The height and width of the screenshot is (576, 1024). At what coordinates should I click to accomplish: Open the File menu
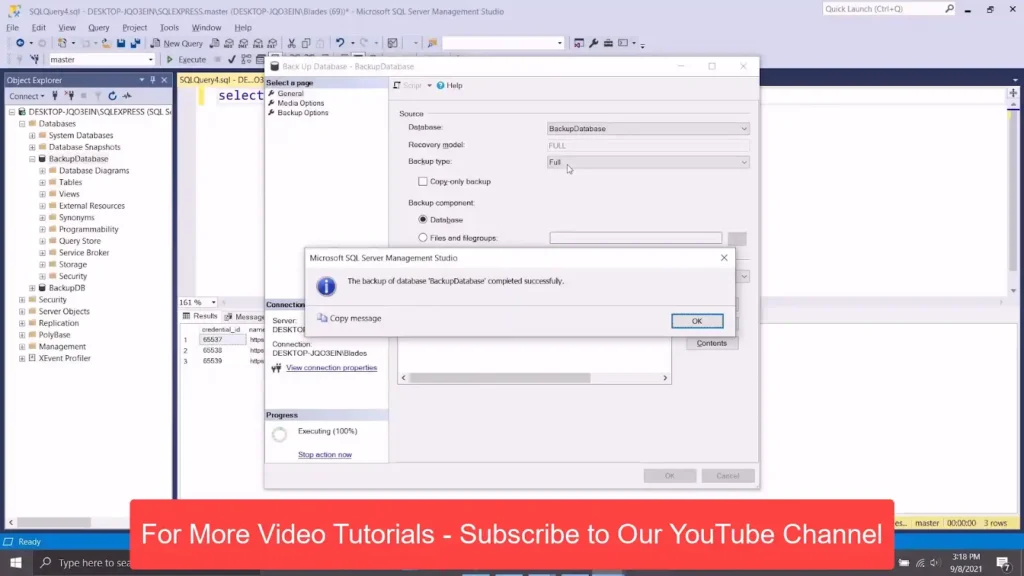pos(12,27)
